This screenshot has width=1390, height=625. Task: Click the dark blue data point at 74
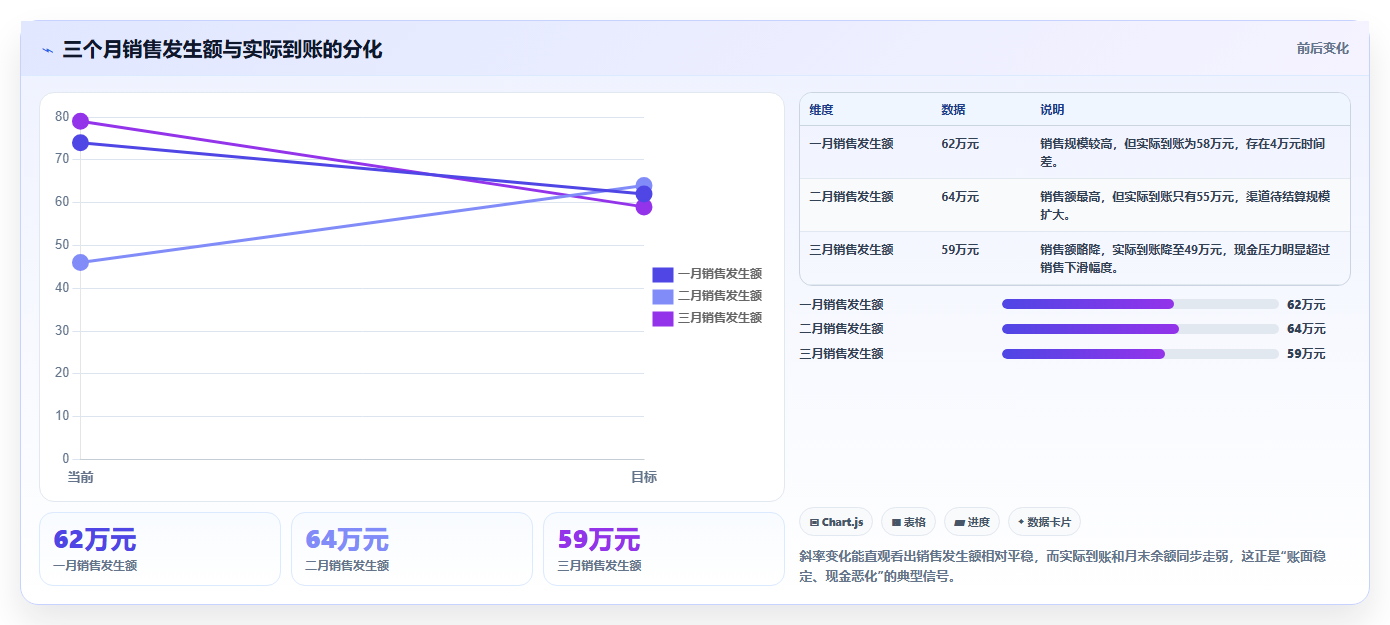pyautogui.click(x=80, y=143)
